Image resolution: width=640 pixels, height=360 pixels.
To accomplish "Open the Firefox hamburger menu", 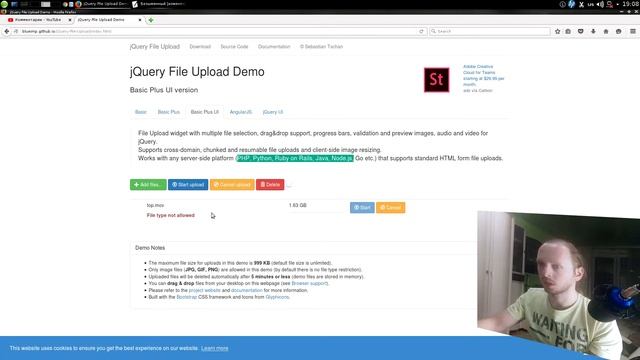I will click(633, 31).
